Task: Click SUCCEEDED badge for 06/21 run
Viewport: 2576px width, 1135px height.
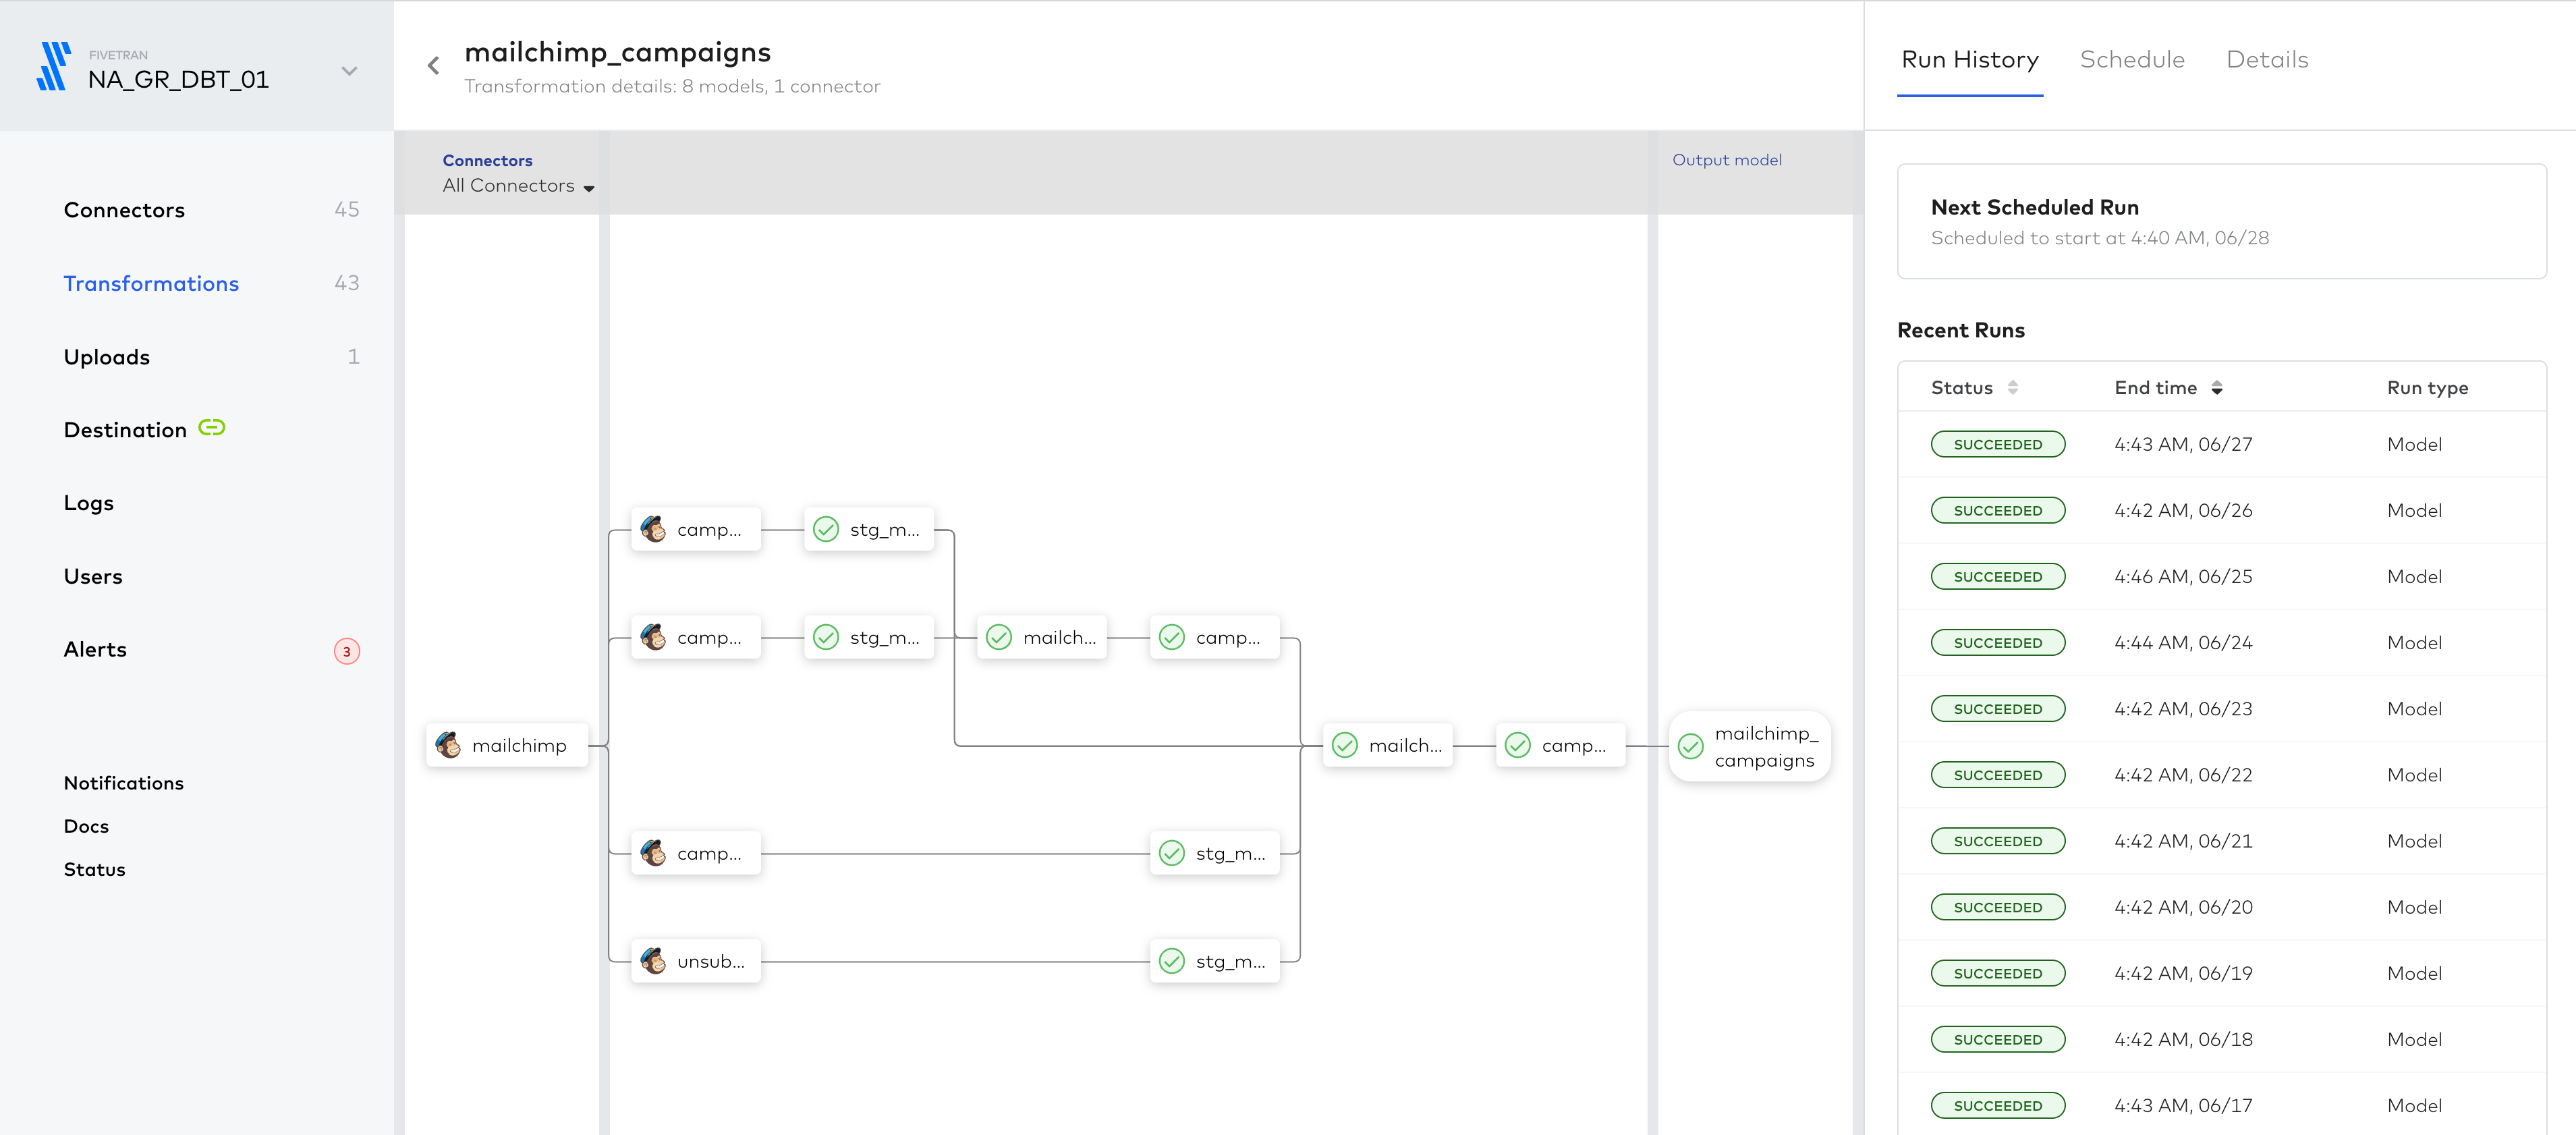Action: click(x=1998, y=841)
